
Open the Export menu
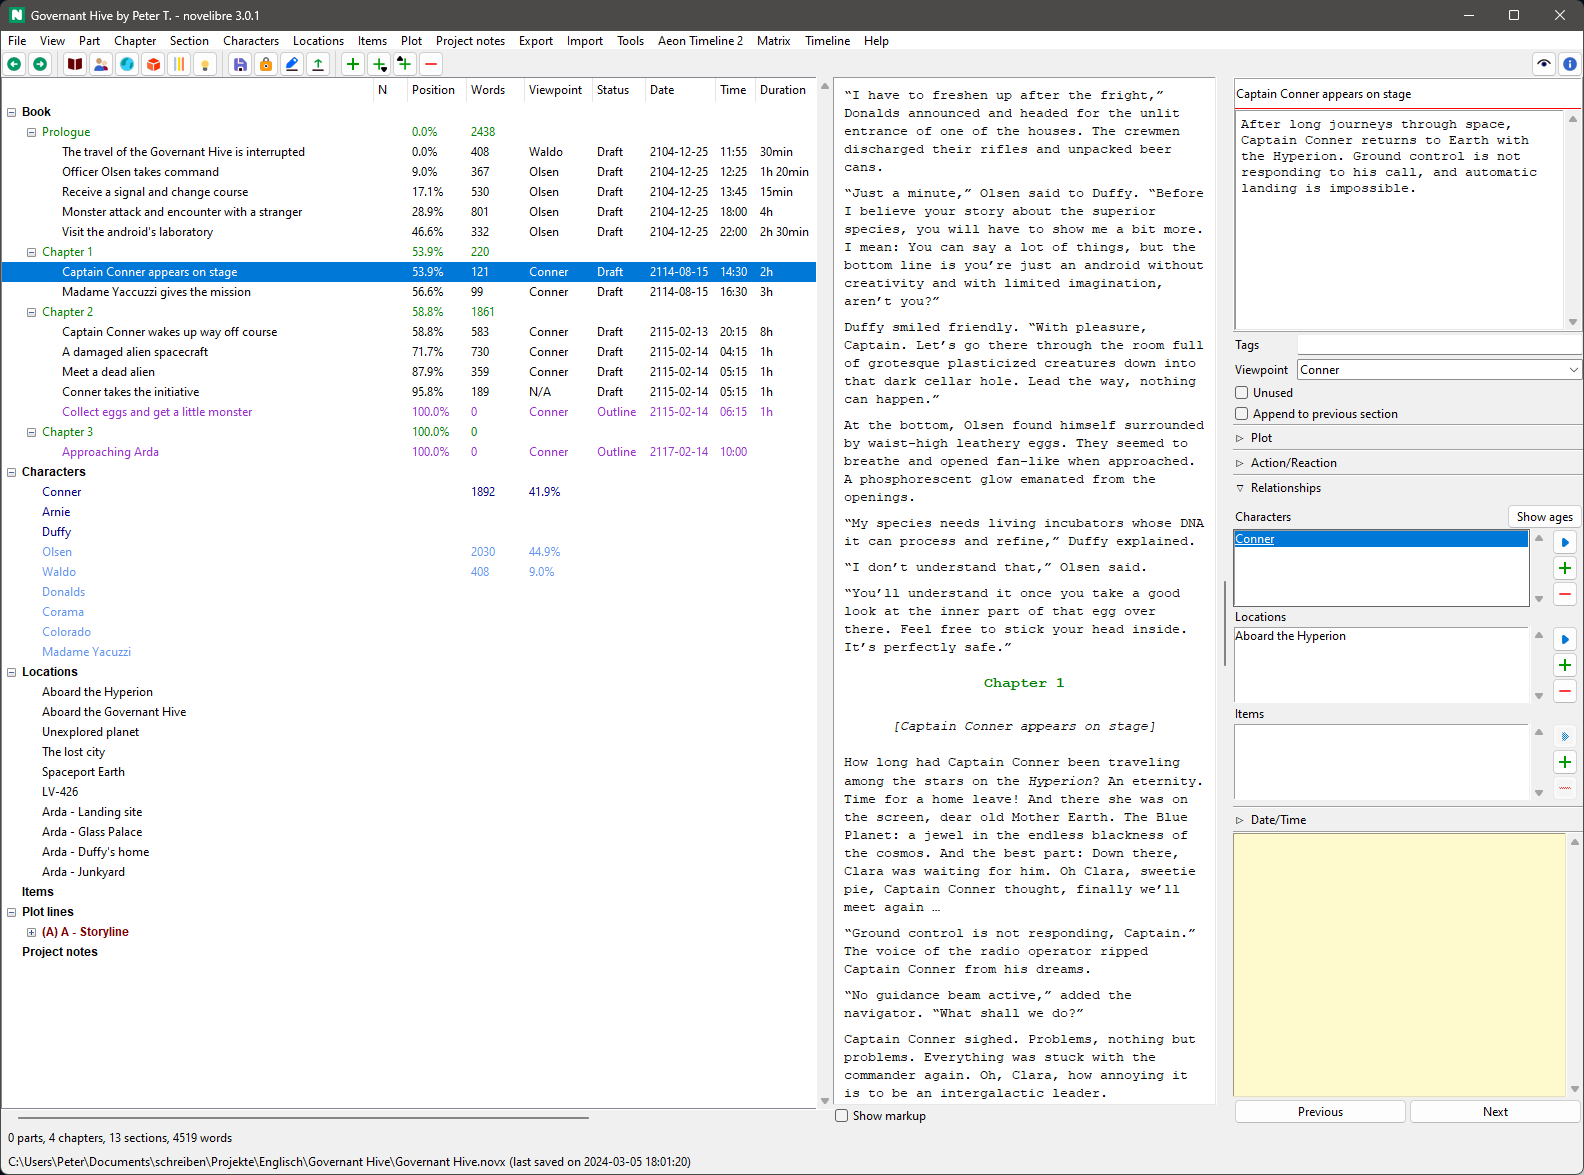pos(535,41)
